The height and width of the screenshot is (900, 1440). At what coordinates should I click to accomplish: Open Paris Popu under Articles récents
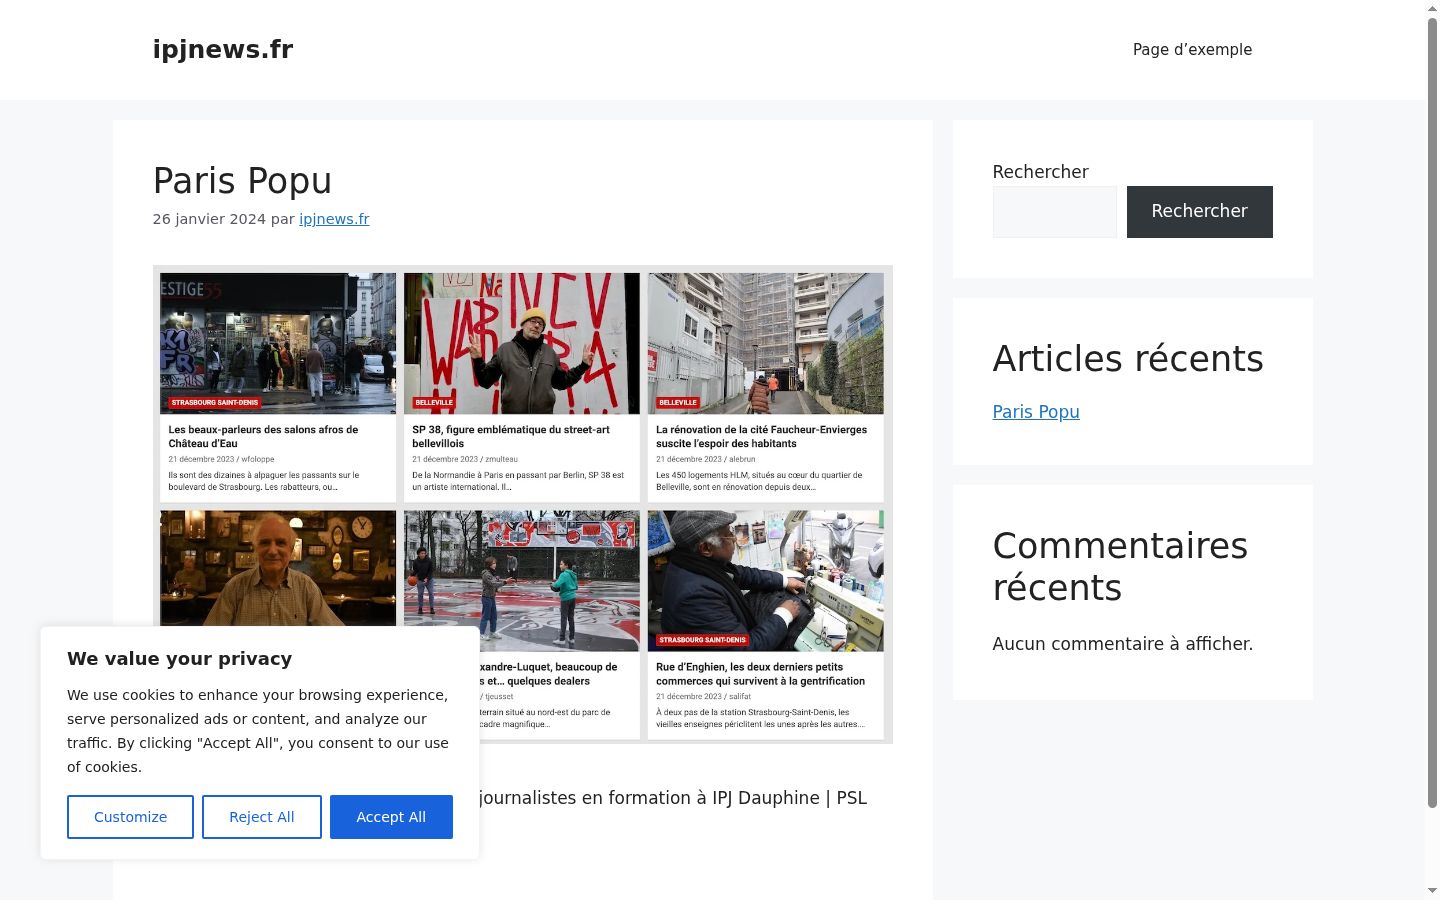click(1036, 412)
